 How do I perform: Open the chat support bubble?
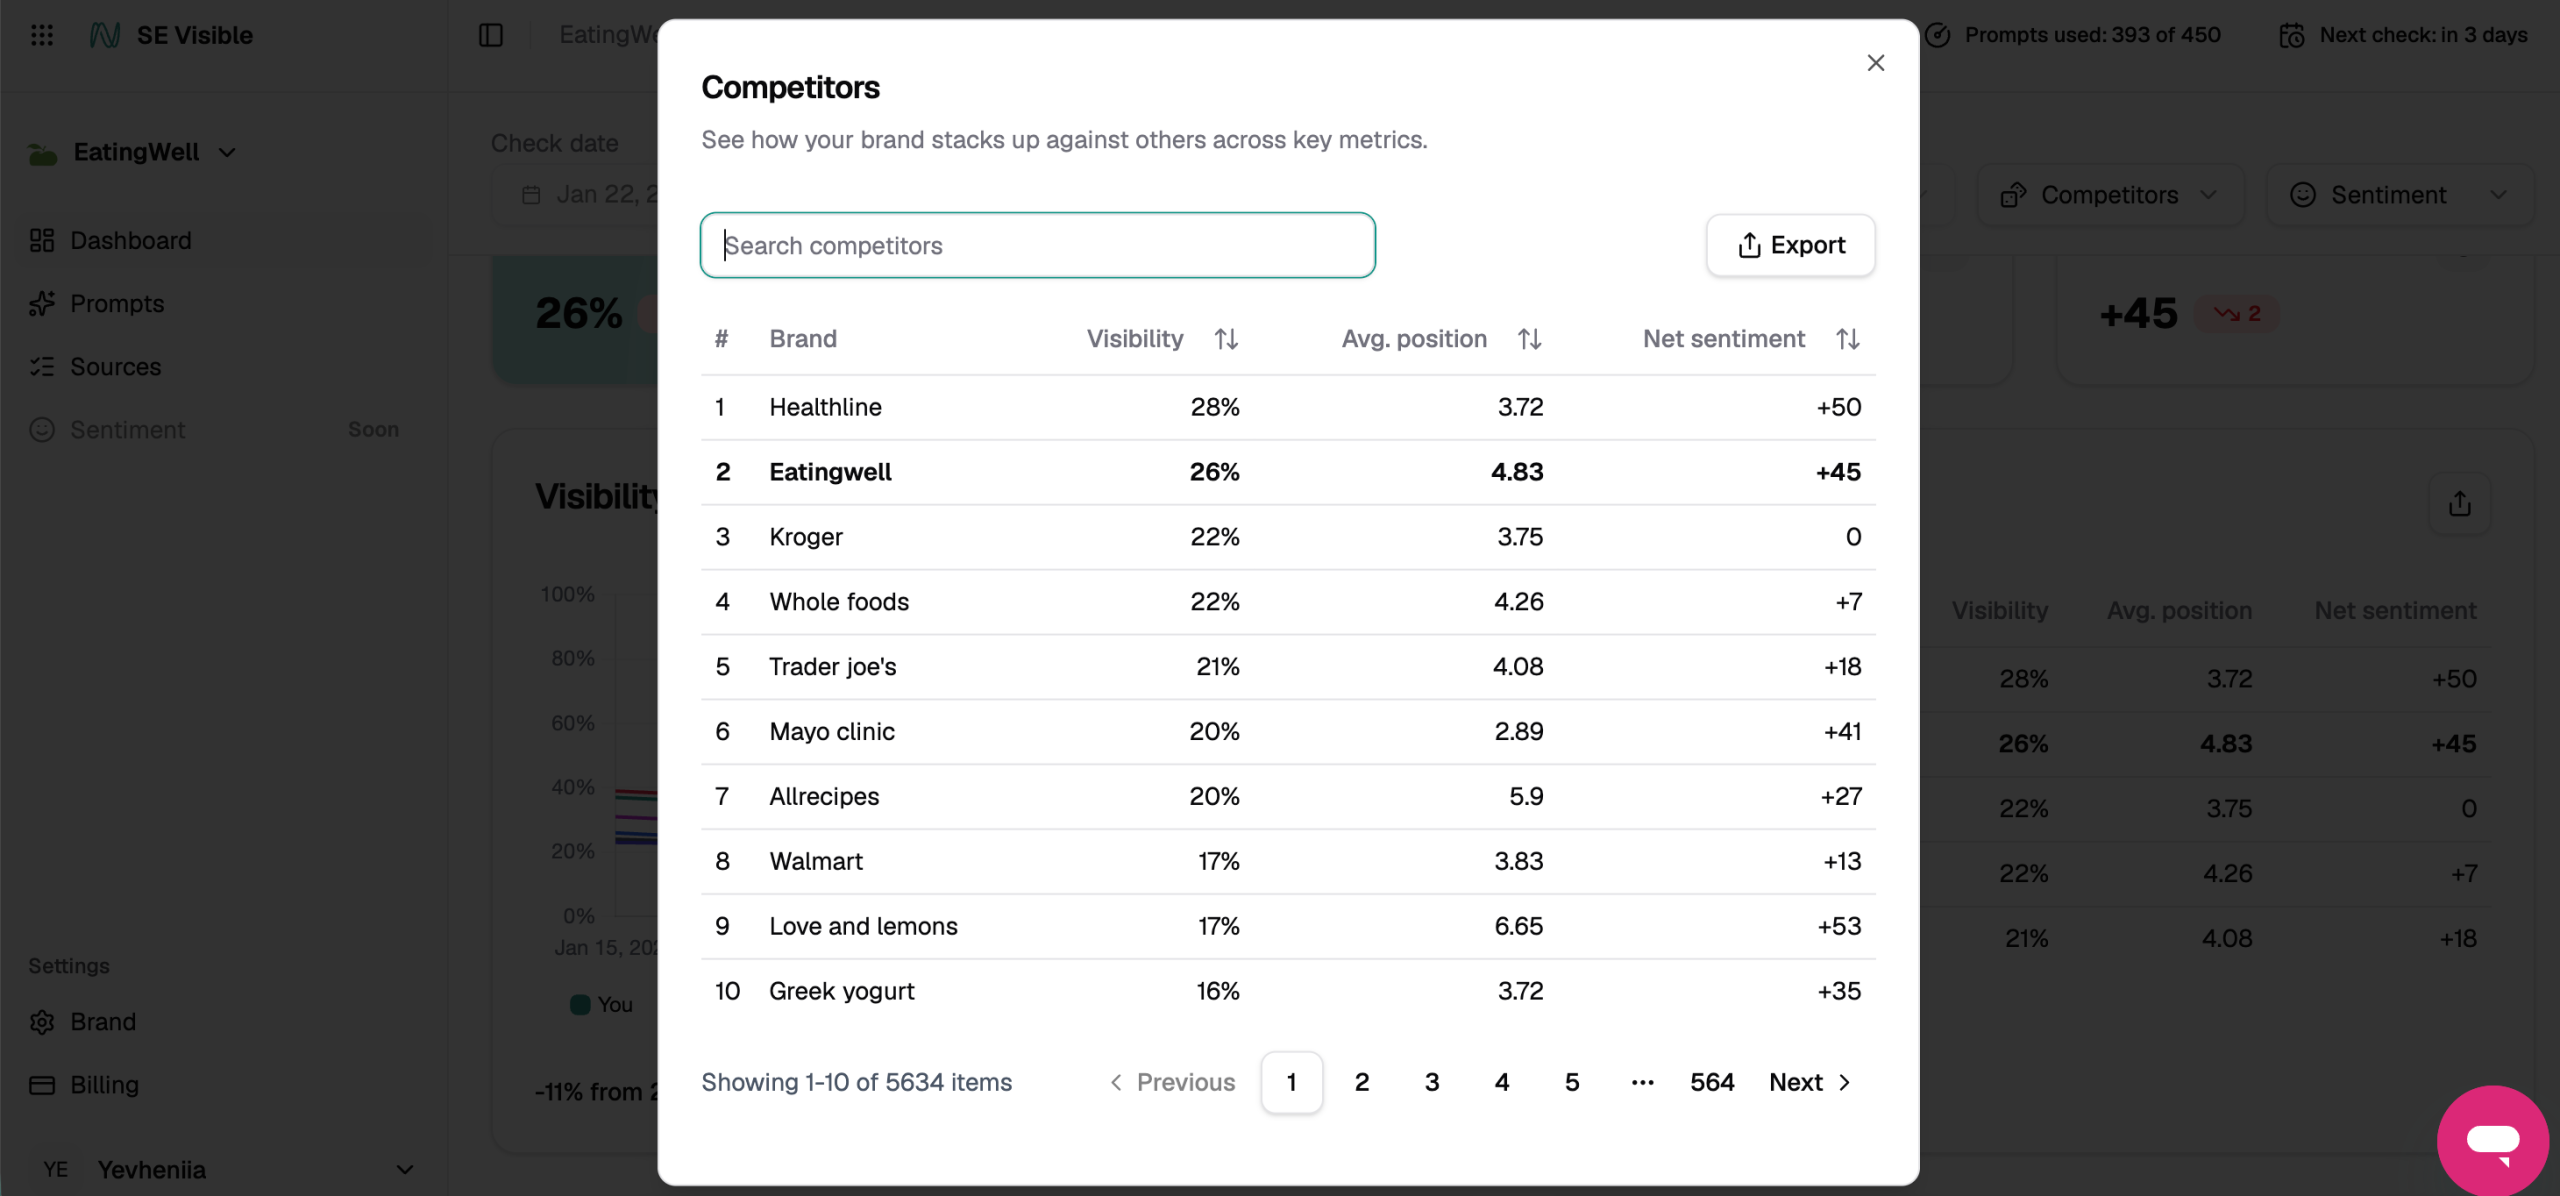(2492, 1140)
